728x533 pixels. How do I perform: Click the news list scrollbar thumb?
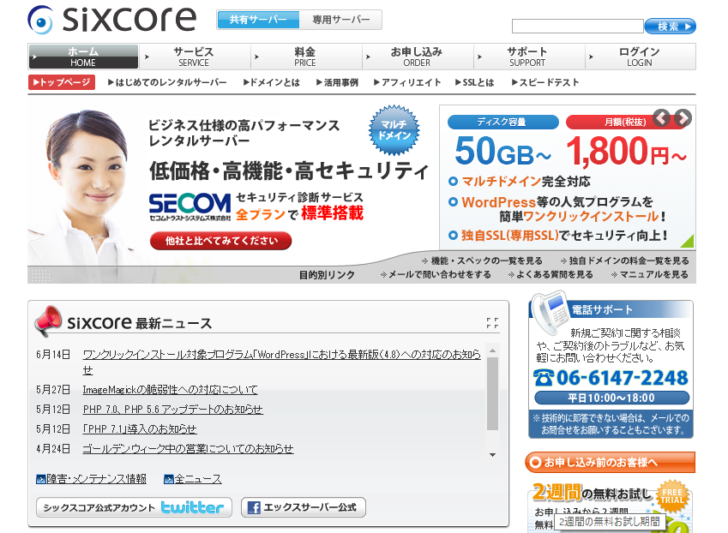tap(493, 394)
